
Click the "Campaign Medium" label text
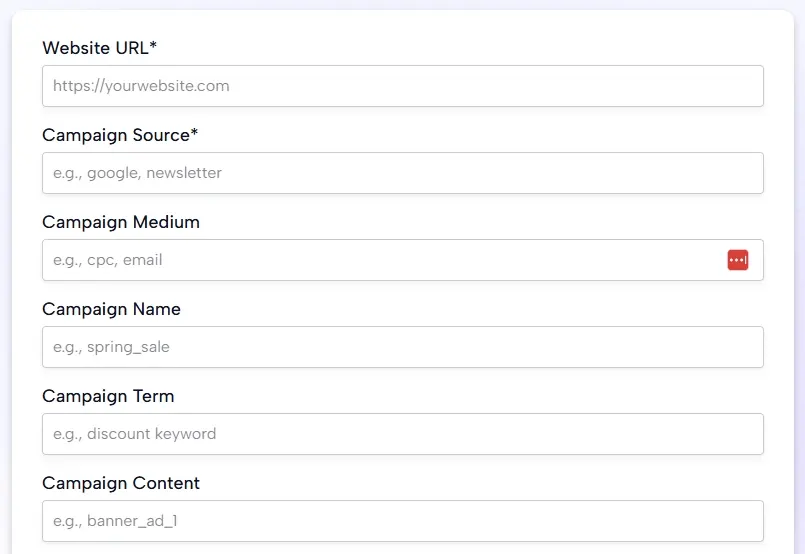click(x=121, y=222)
